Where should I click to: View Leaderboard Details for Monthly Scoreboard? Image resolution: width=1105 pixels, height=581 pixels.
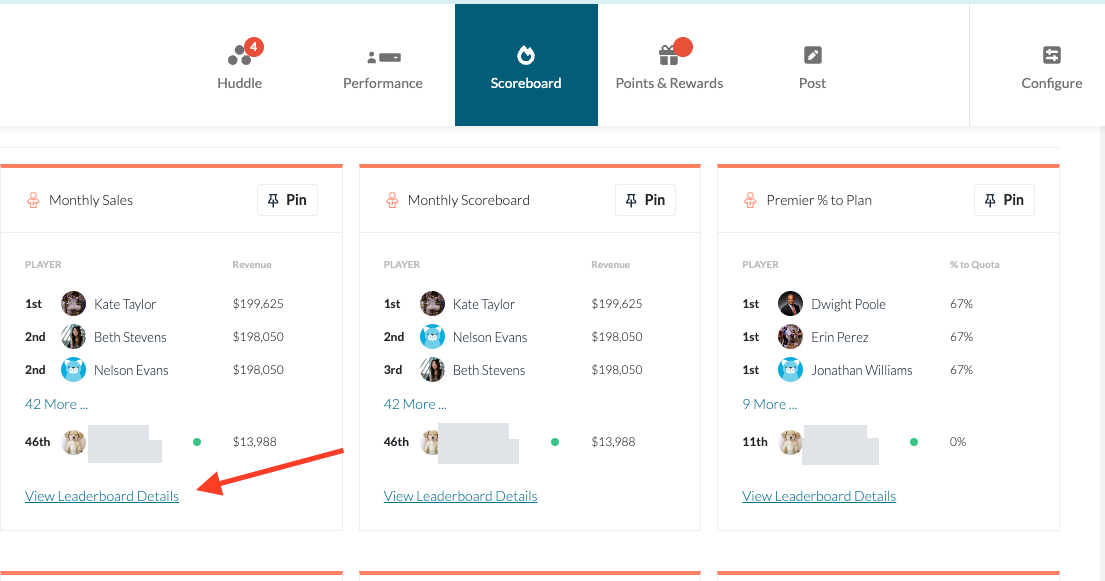pyautogui.click(x=460, y=496)
